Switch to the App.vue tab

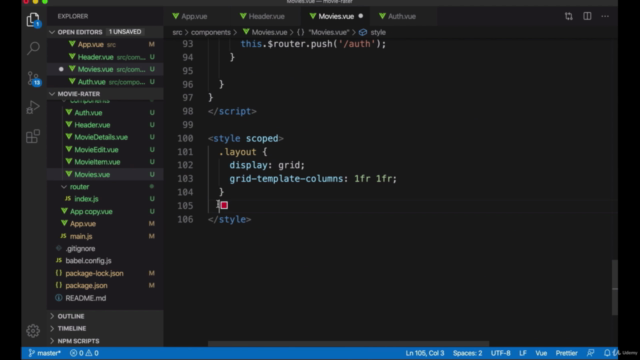click(x=195, y=16)
